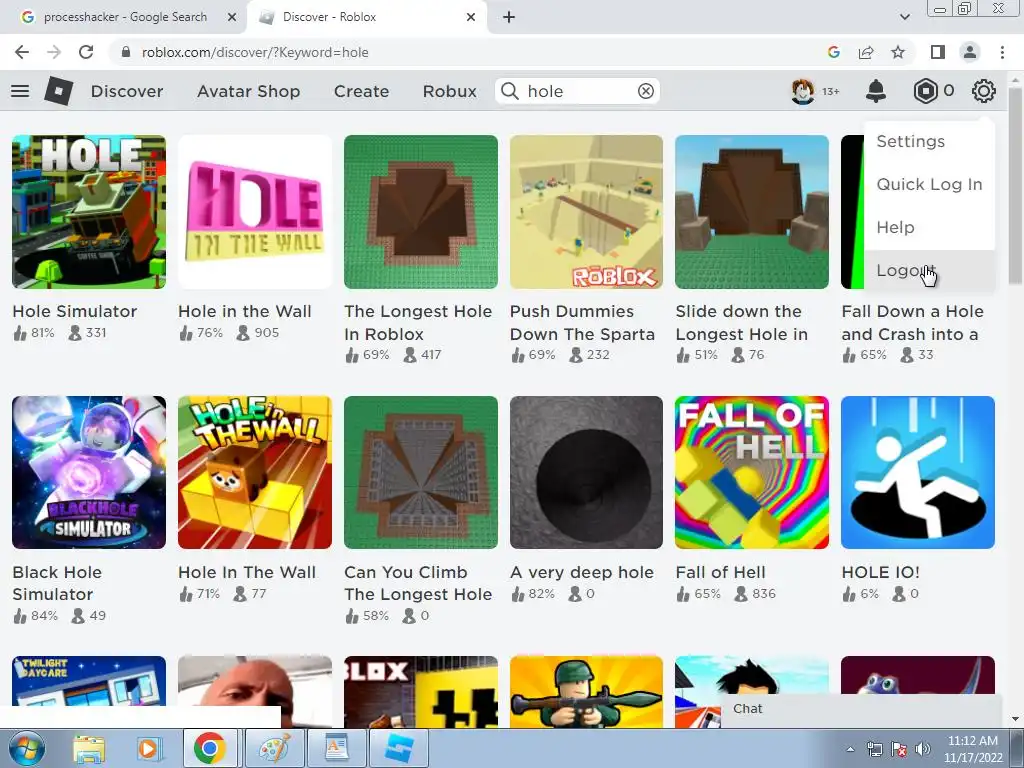Open the Chrome profile icon

(970, 52)
